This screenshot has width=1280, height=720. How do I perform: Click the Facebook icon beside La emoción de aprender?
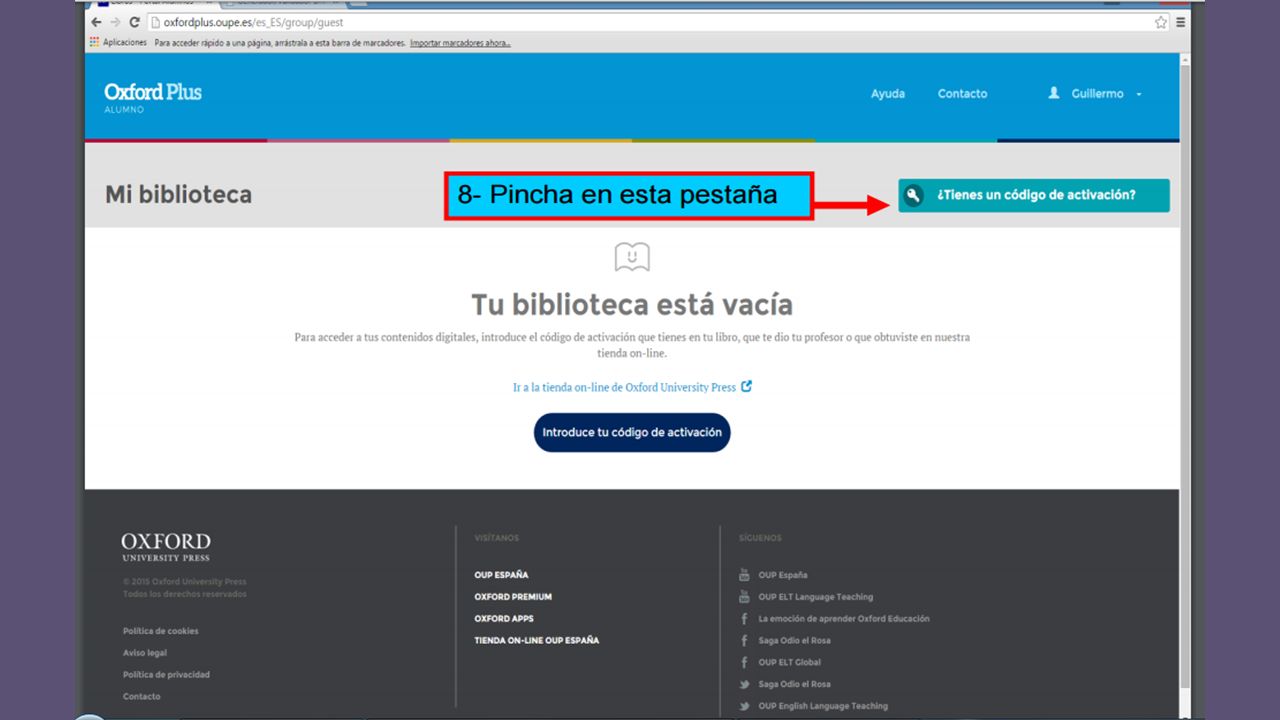pos(744,619)
